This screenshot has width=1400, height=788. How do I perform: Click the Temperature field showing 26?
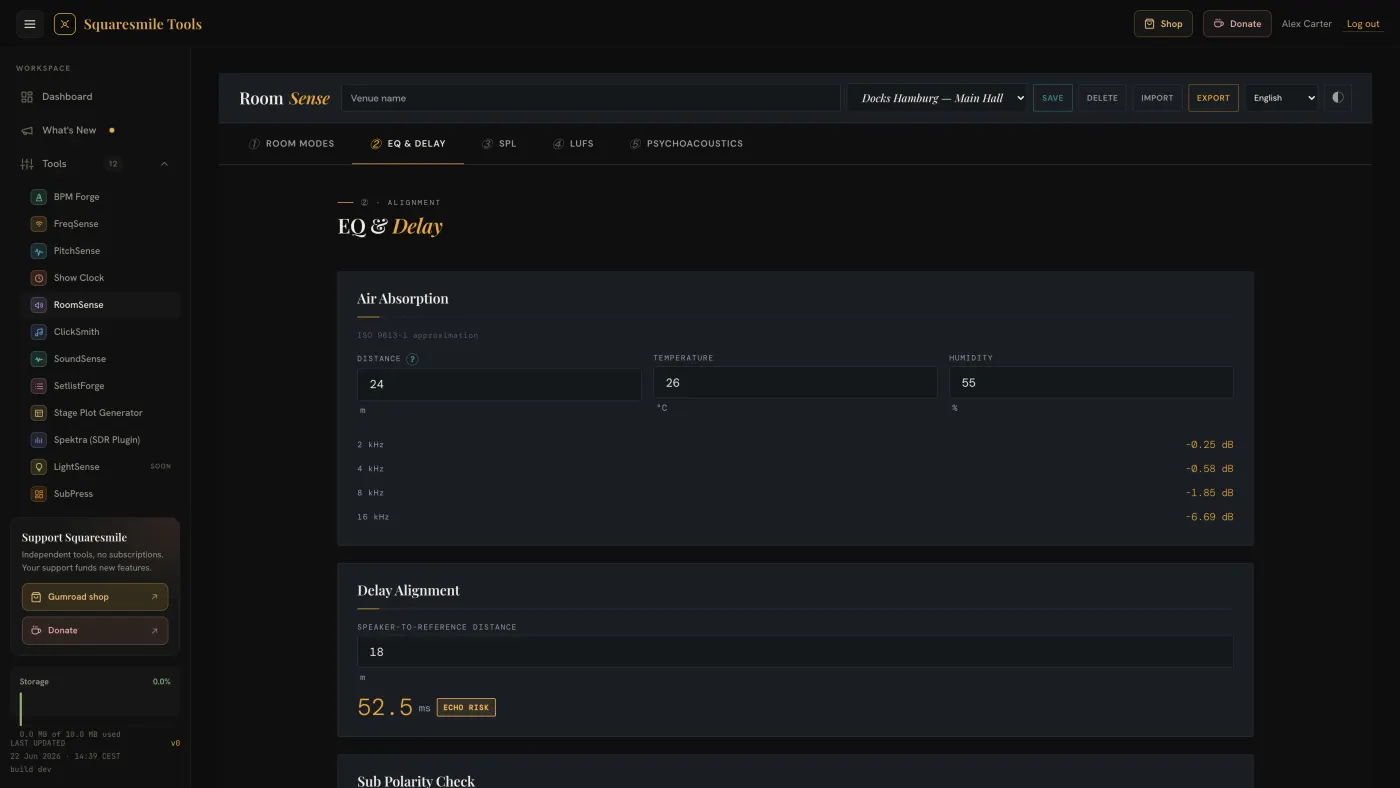(x=795, y=383)
